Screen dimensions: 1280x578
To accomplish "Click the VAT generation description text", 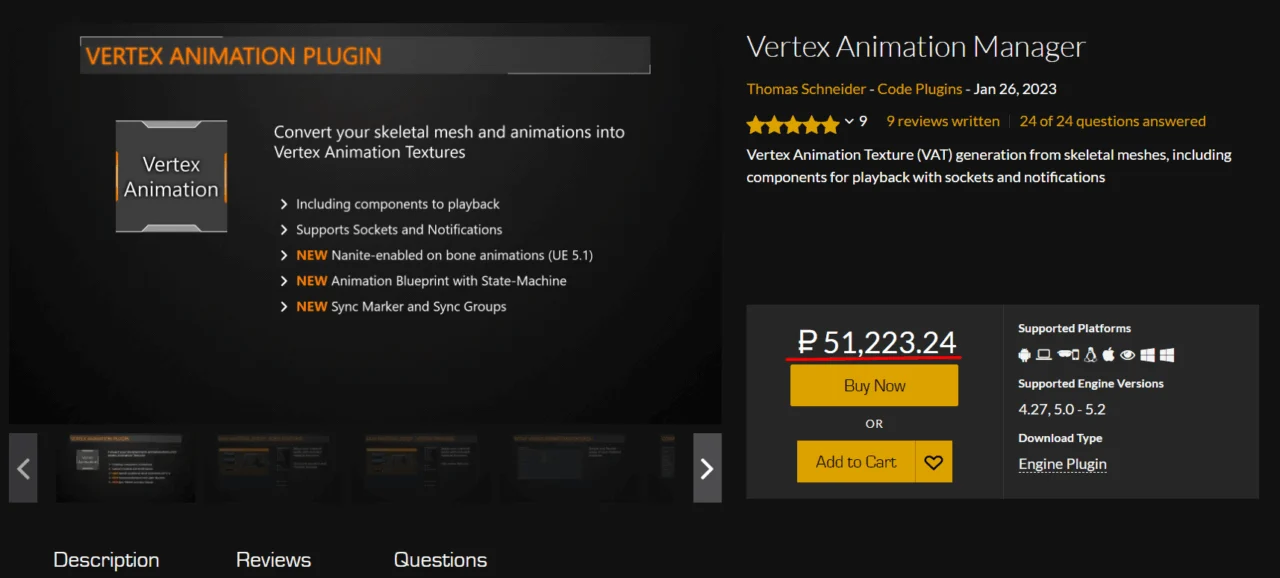I will click(989, 166).
